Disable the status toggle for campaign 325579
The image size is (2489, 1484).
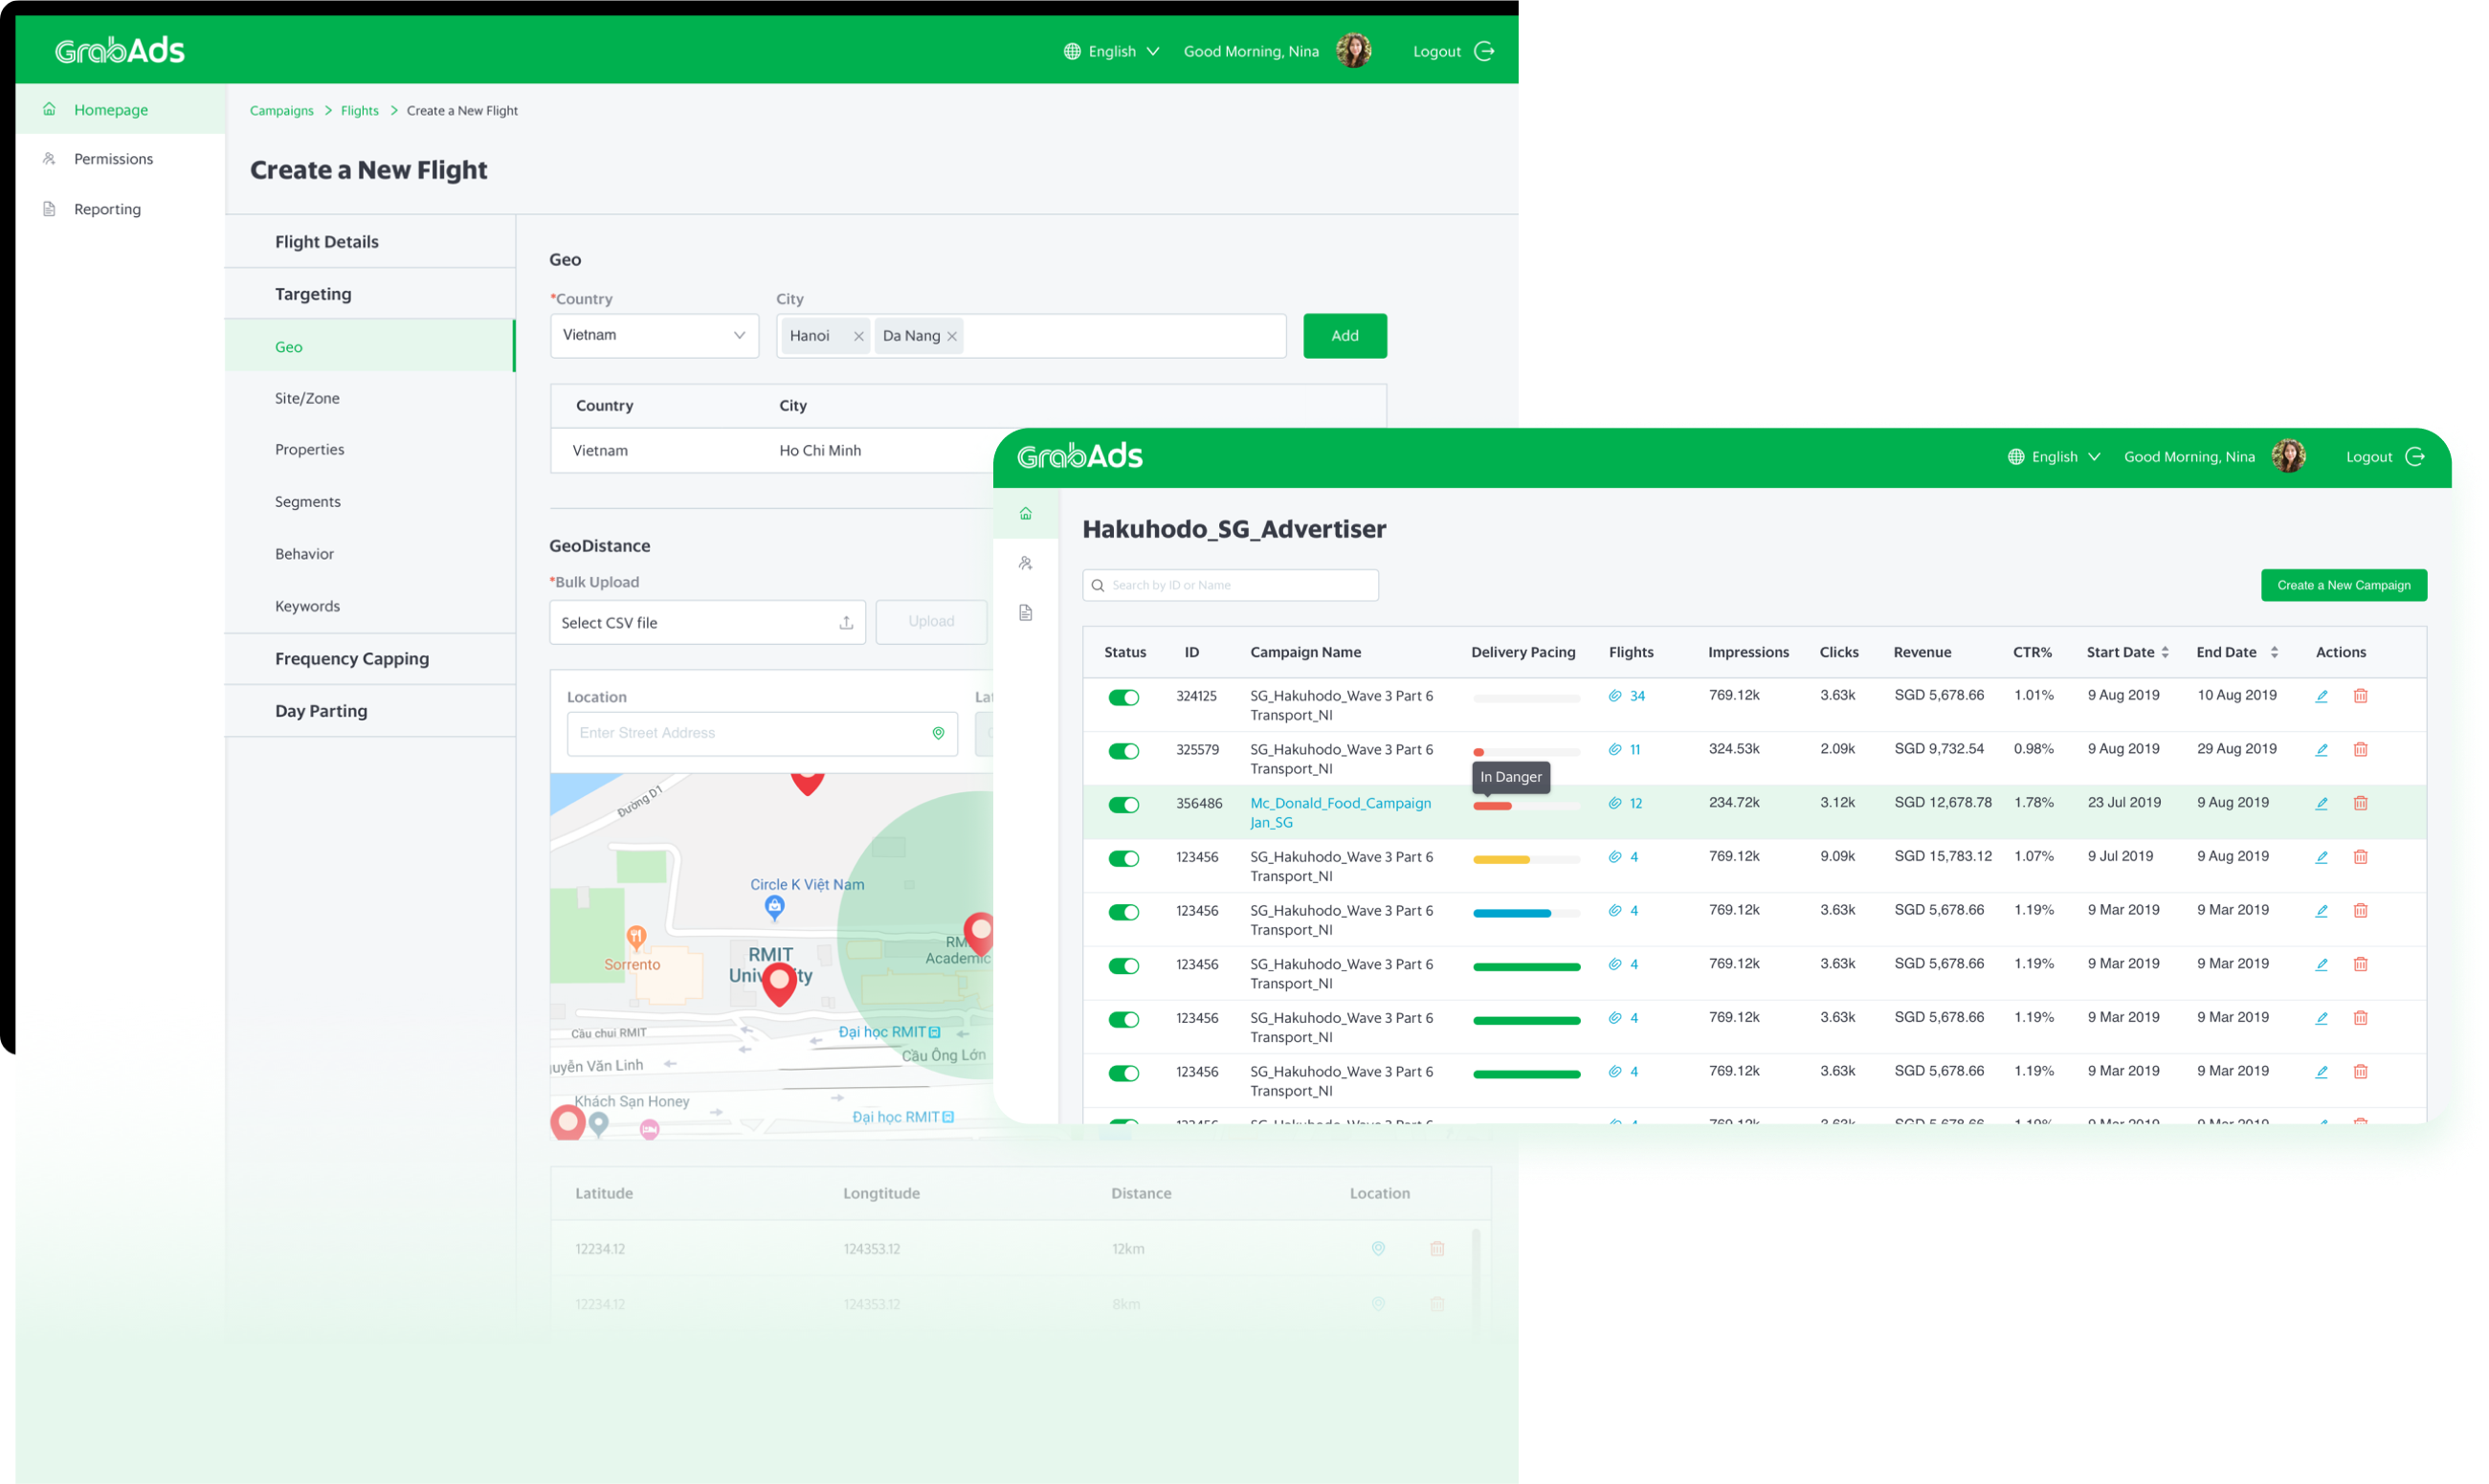pyautogui.click(x=1124, y=750)
